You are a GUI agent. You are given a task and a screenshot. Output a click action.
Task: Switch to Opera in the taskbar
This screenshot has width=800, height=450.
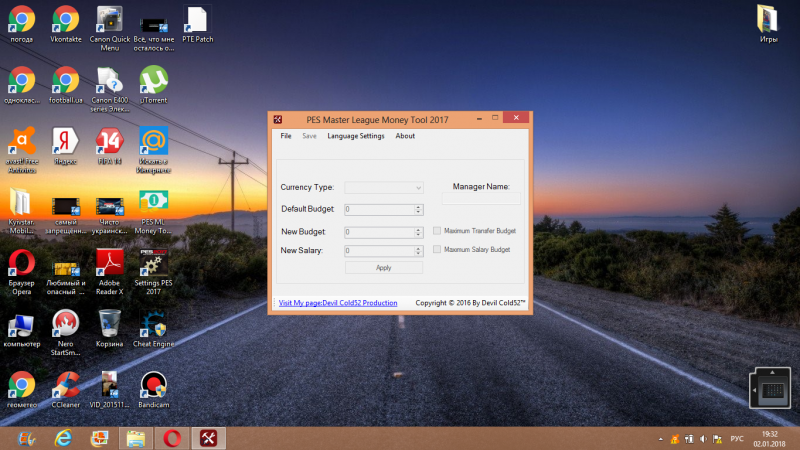[172, 438]
